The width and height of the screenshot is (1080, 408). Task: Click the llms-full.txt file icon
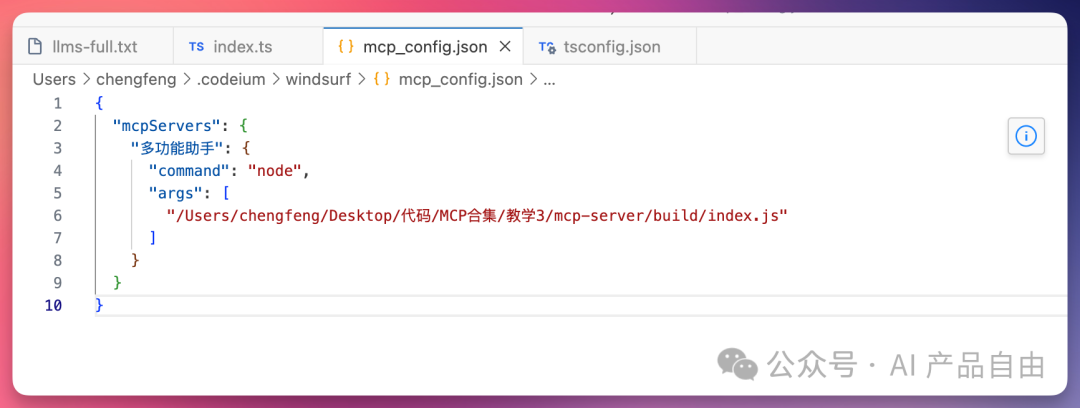coord(34,47)
